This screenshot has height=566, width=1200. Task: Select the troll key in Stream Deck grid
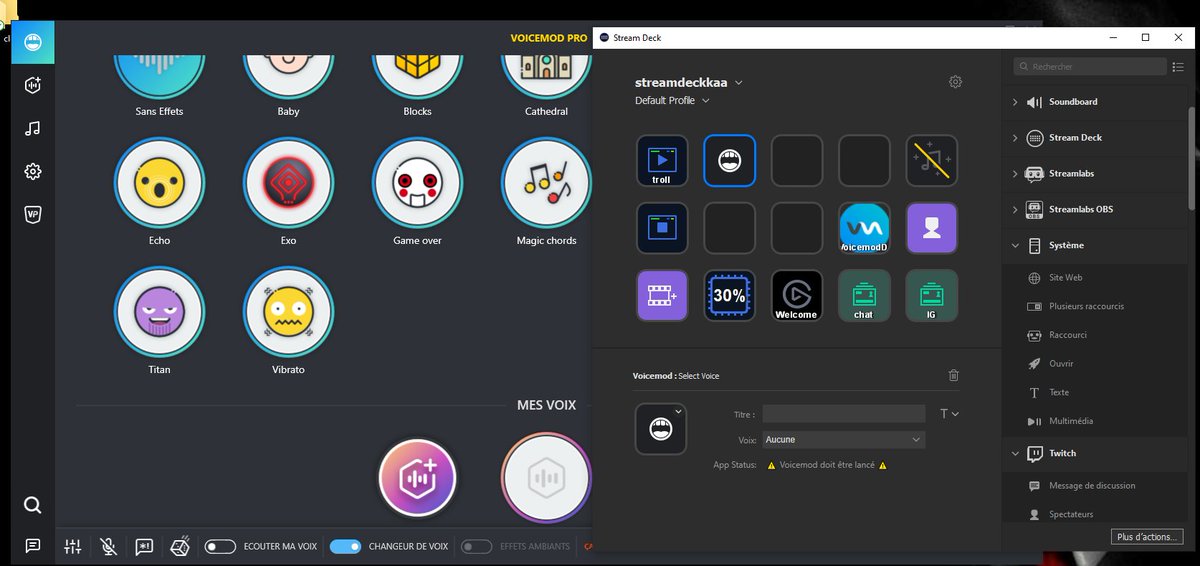(662, 161)
